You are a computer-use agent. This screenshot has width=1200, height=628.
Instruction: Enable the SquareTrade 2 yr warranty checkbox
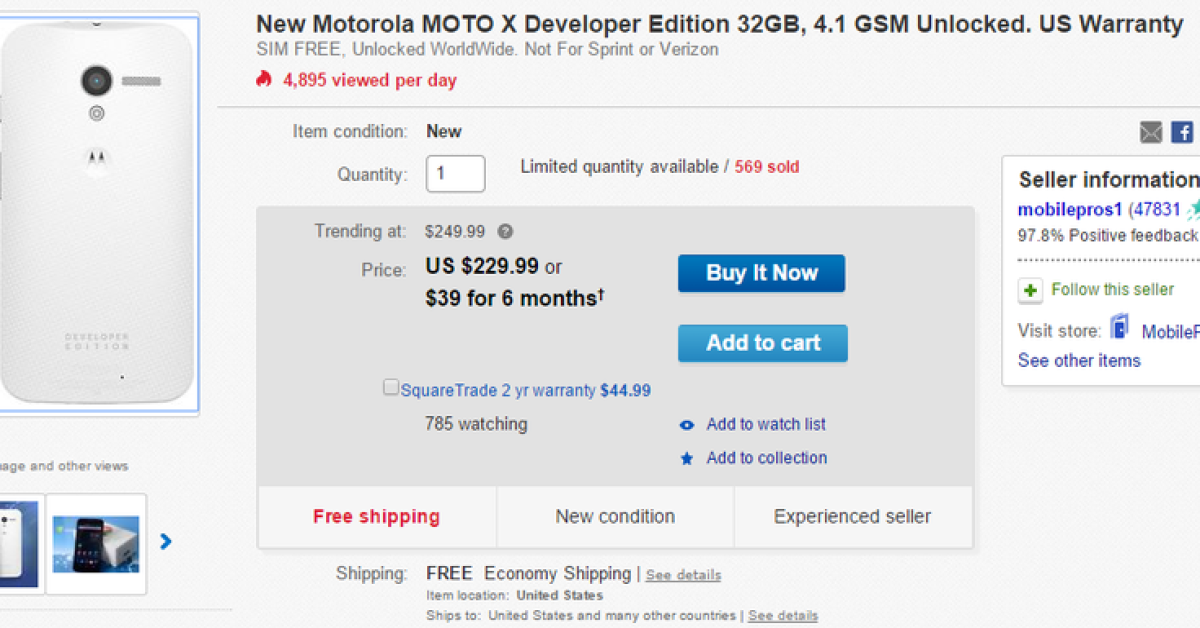[391, 388]
